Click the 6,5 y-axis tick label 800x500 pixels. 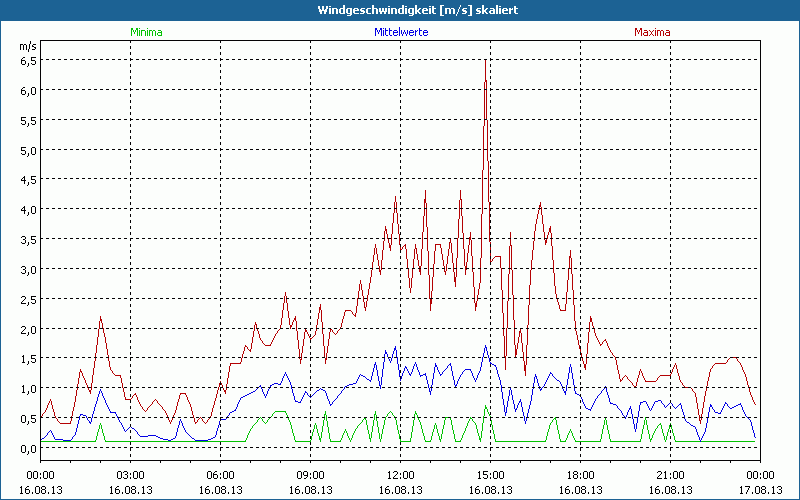tap(28, 60)
